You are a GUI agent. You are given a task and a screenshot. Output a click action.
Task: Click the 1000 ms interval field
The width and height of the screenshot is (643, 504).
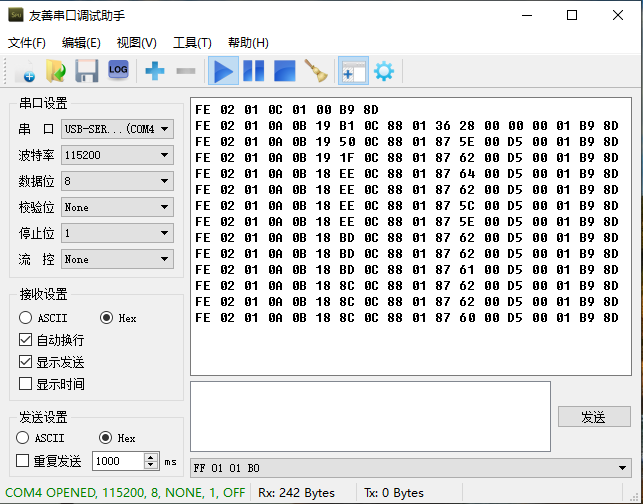pyautogui.click(x=118, y=461)
